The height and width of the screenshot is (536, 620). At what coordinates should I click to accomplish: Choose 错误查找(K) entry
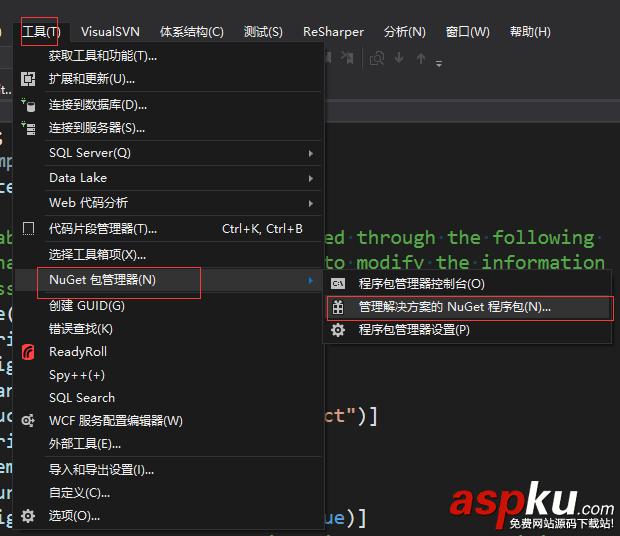tap(81, 329)
